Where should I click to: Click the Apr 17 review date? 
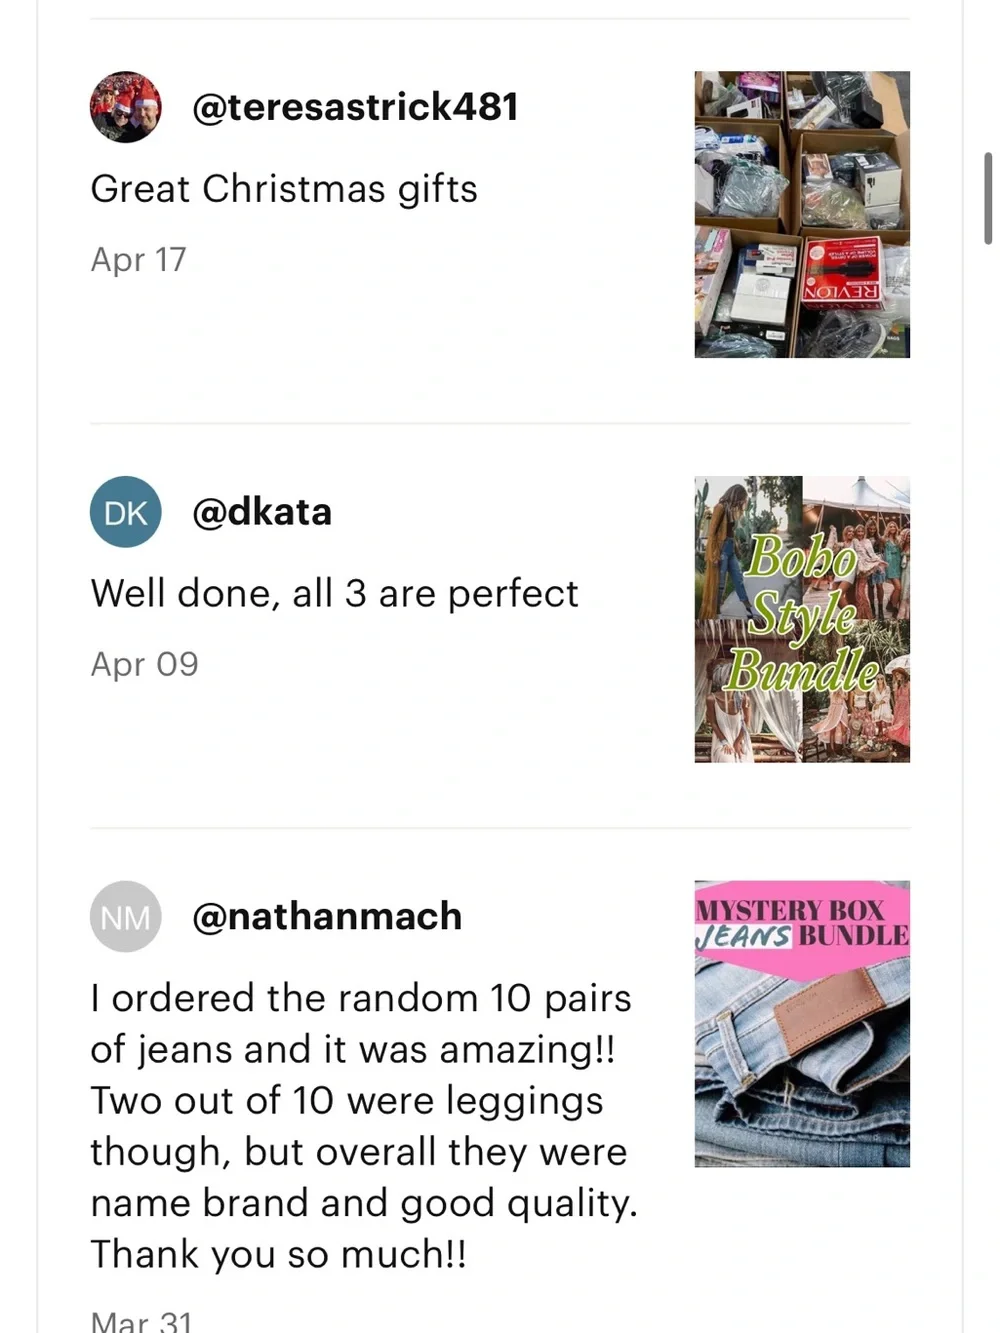[x=138, y=260]
